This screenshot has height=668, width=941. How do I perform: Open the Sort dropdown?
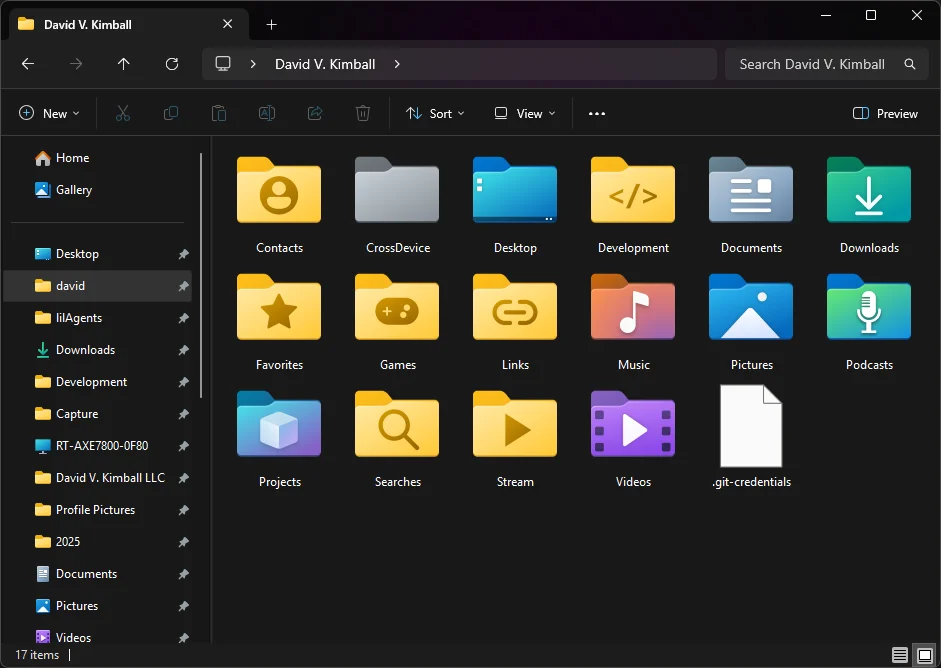click(435, 113)
